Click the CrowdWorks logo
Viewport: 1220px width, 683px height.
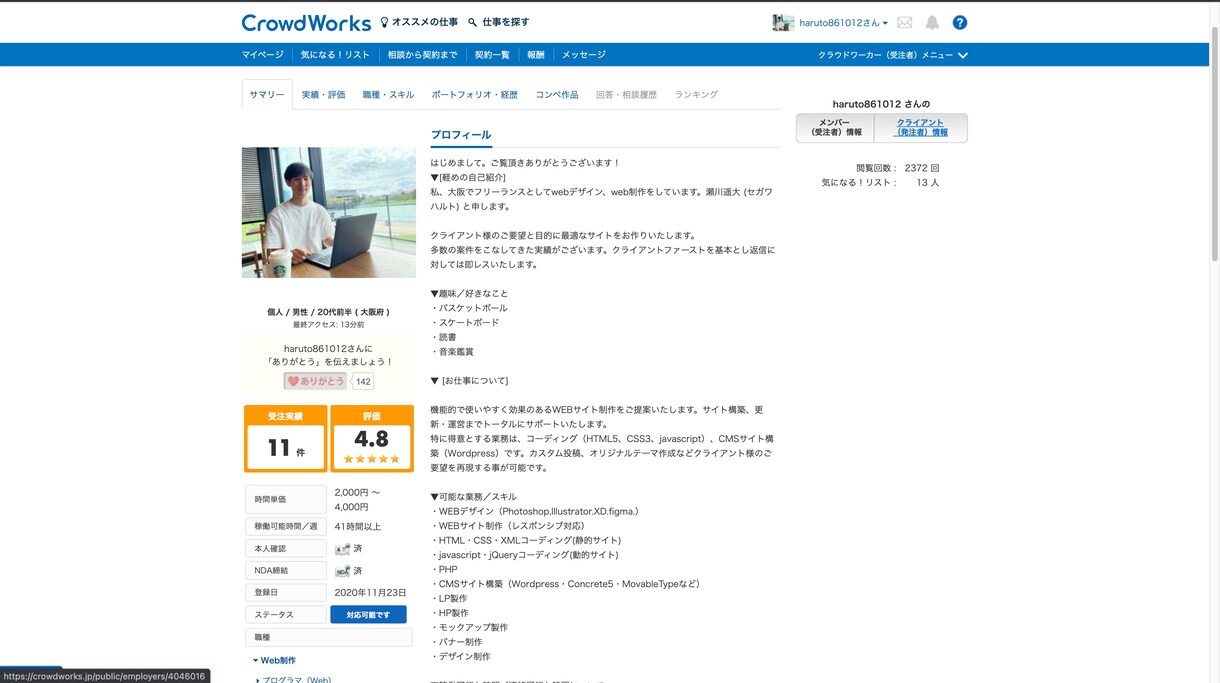click(306, 22)
